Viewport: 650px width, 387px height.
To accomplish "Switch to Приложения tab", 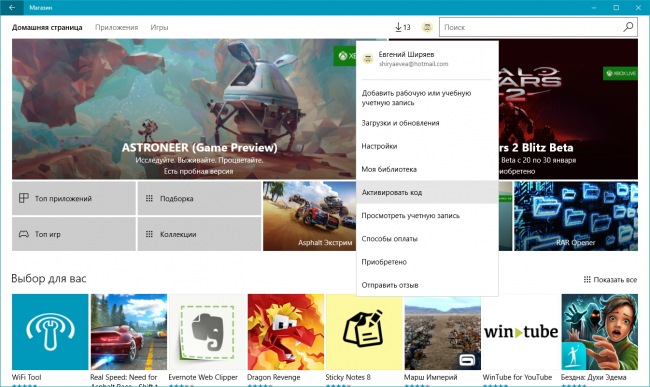I will pyautogui.click(x=116, y=27).
